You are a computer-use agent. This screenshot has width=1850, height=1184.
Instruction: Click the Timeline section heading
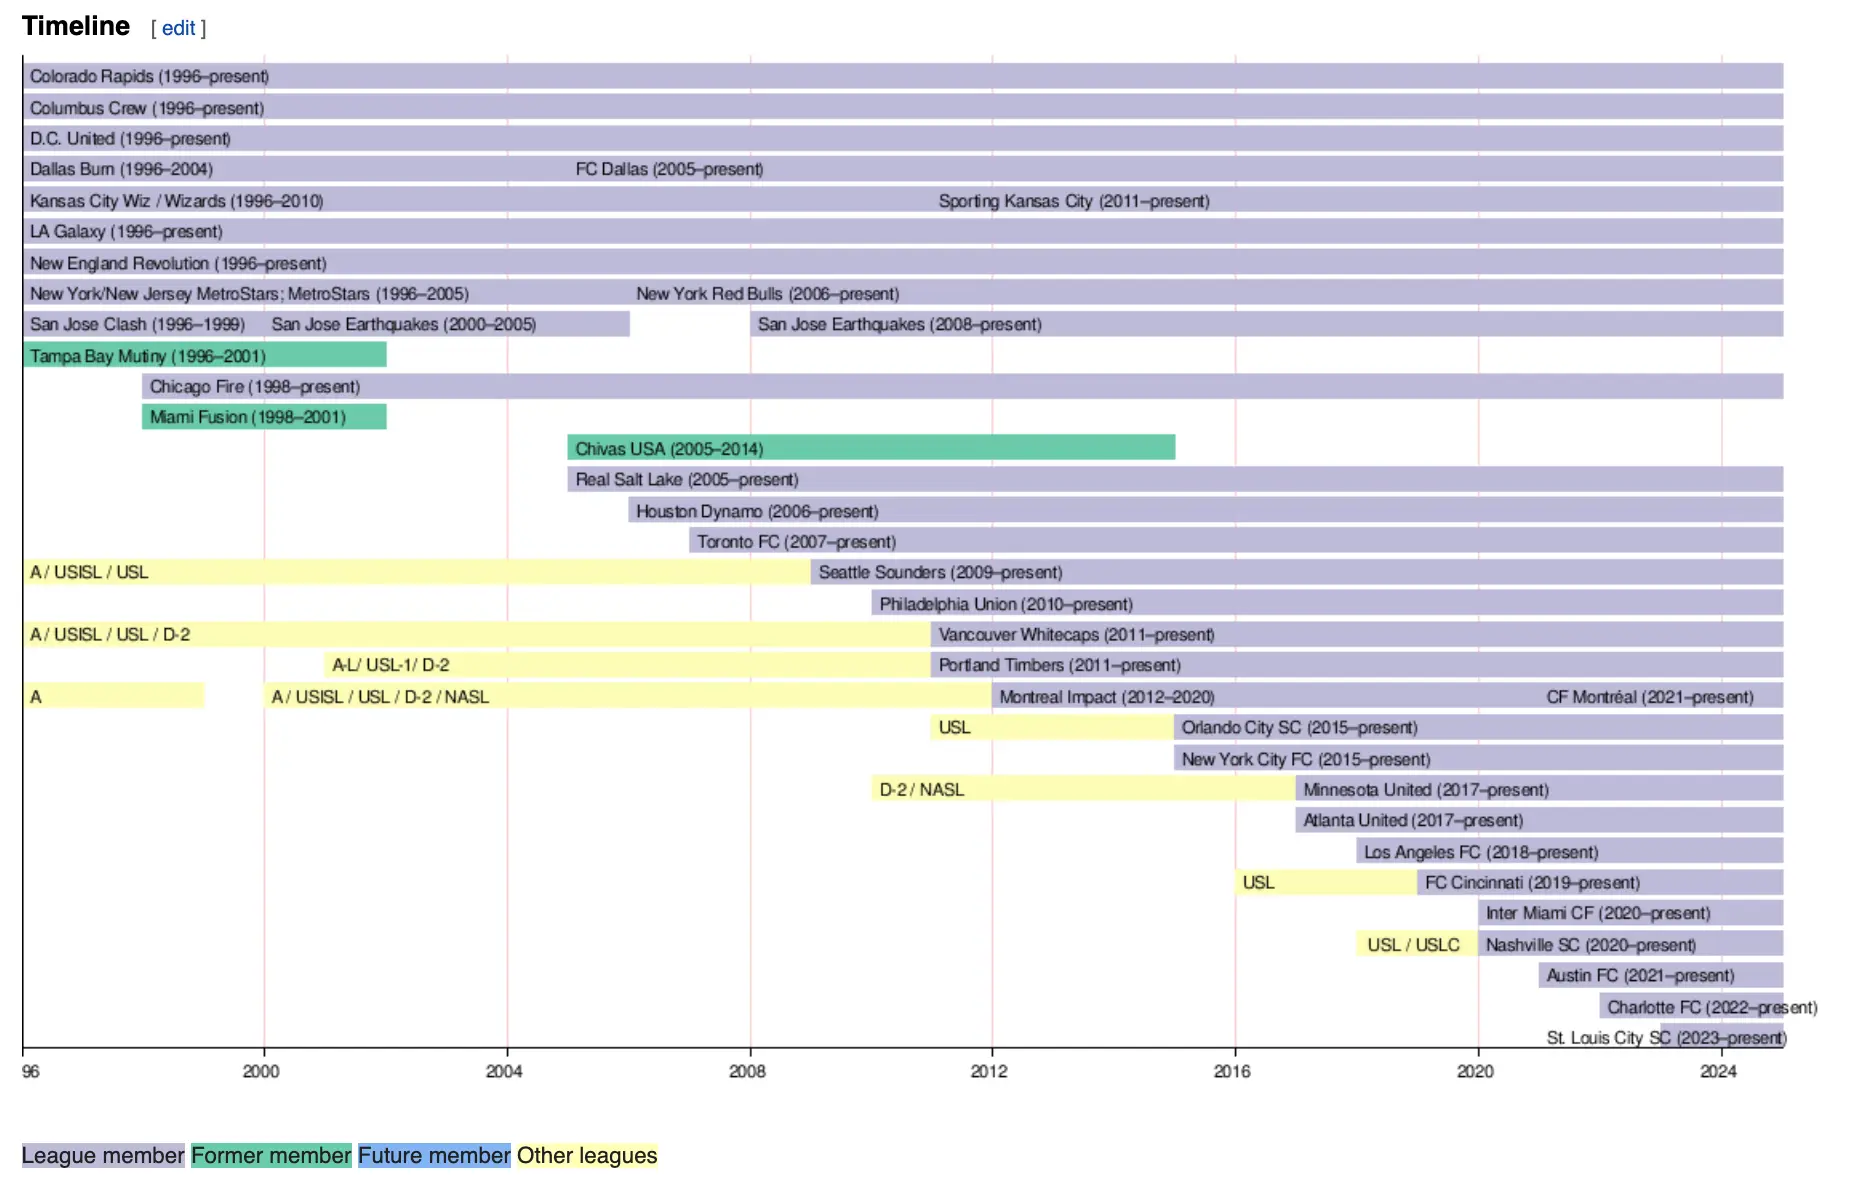click(x=76, y=26)
